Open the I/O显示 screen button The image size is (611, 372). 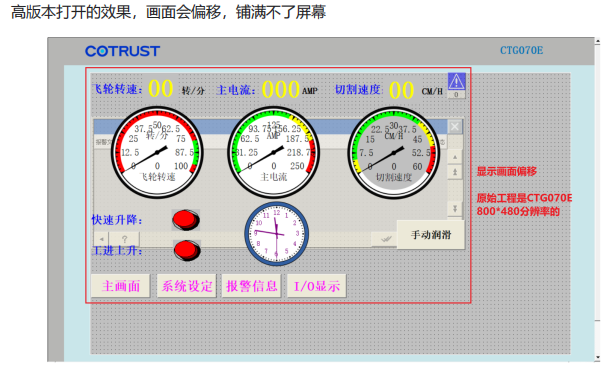[316, 286]
